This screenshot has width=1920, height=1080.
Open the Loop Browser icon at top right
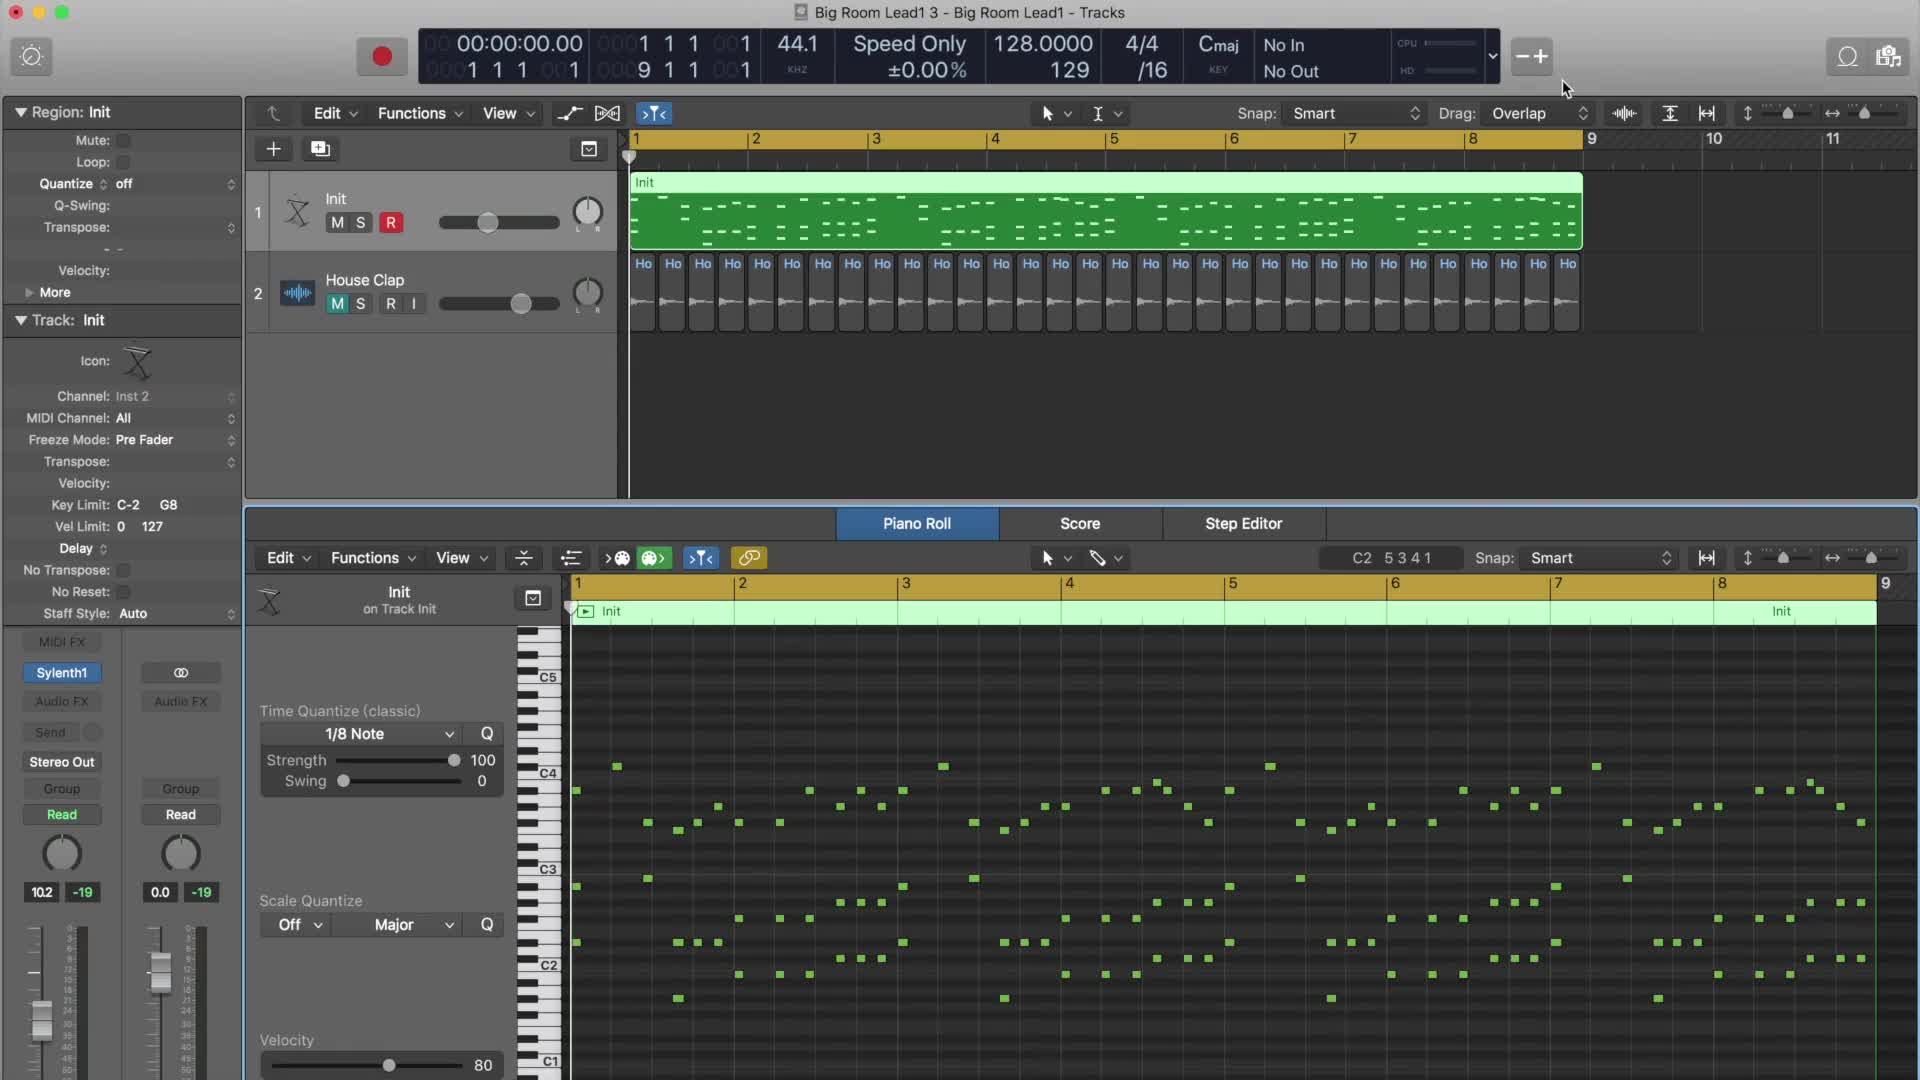coord(1847,57)
